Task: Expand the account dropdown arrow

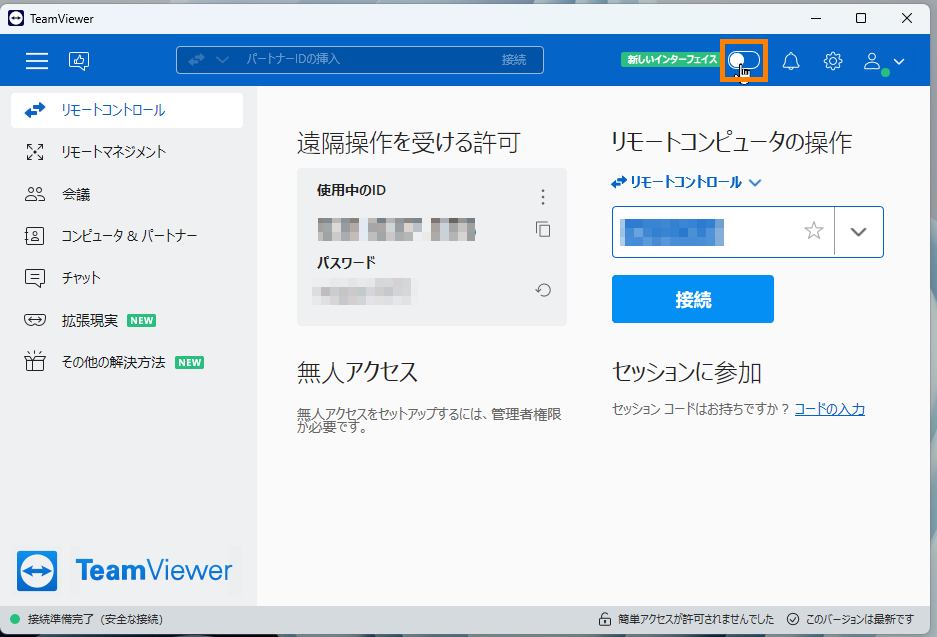Action: [899, 62]
